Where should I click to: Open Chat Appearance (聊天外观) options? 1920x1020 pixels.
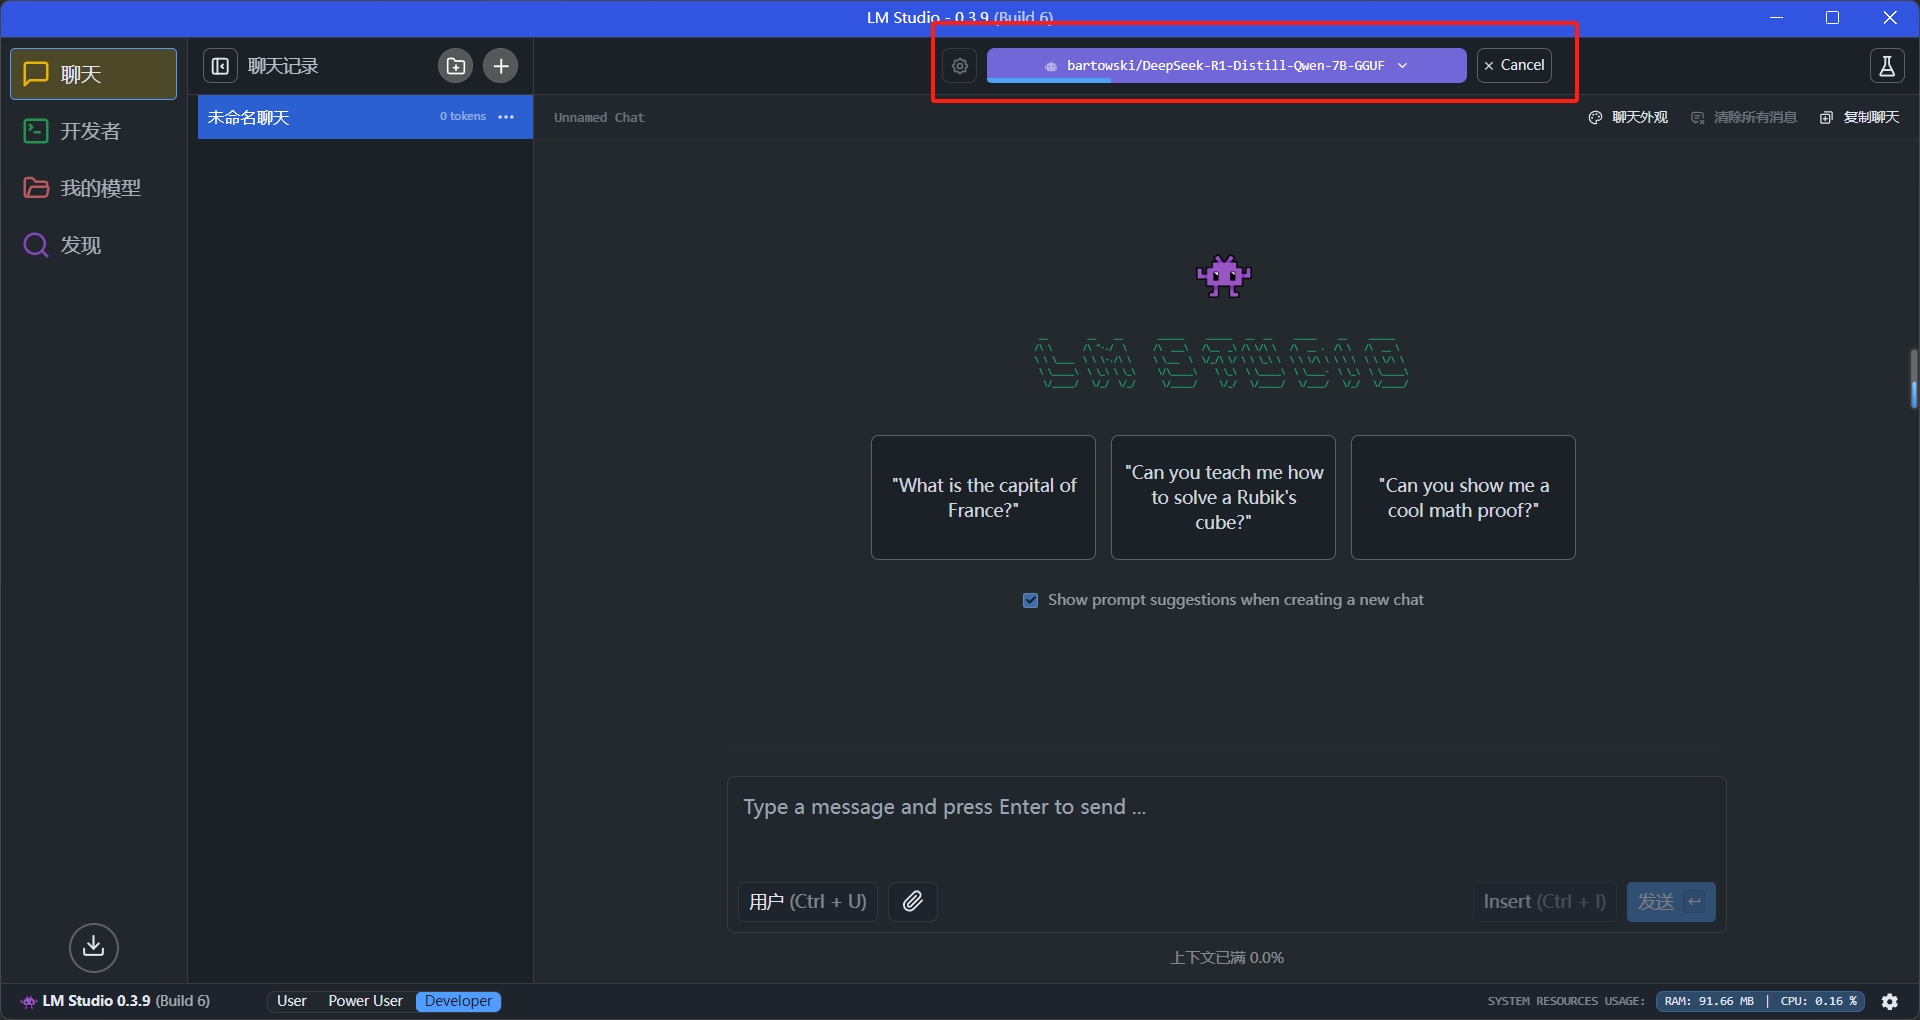click(1628, 117)
